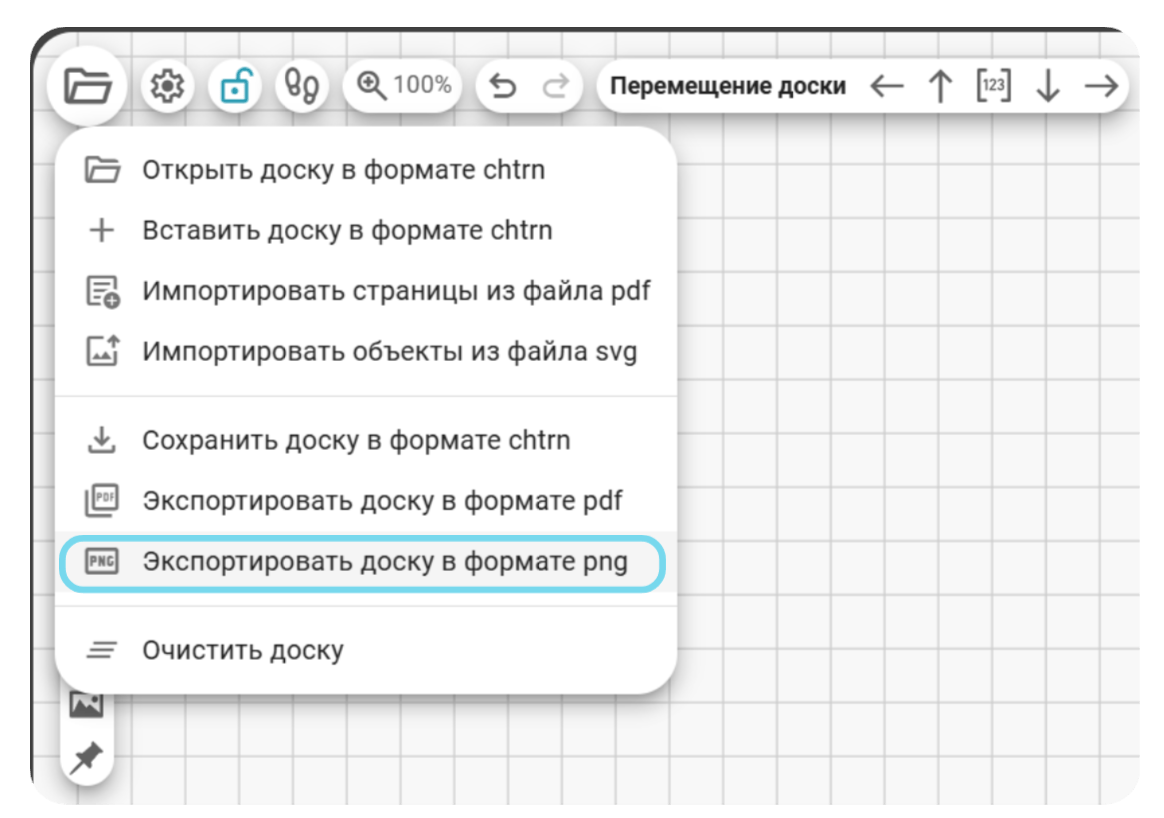Move board right with arrow

tap(1102, 86)
